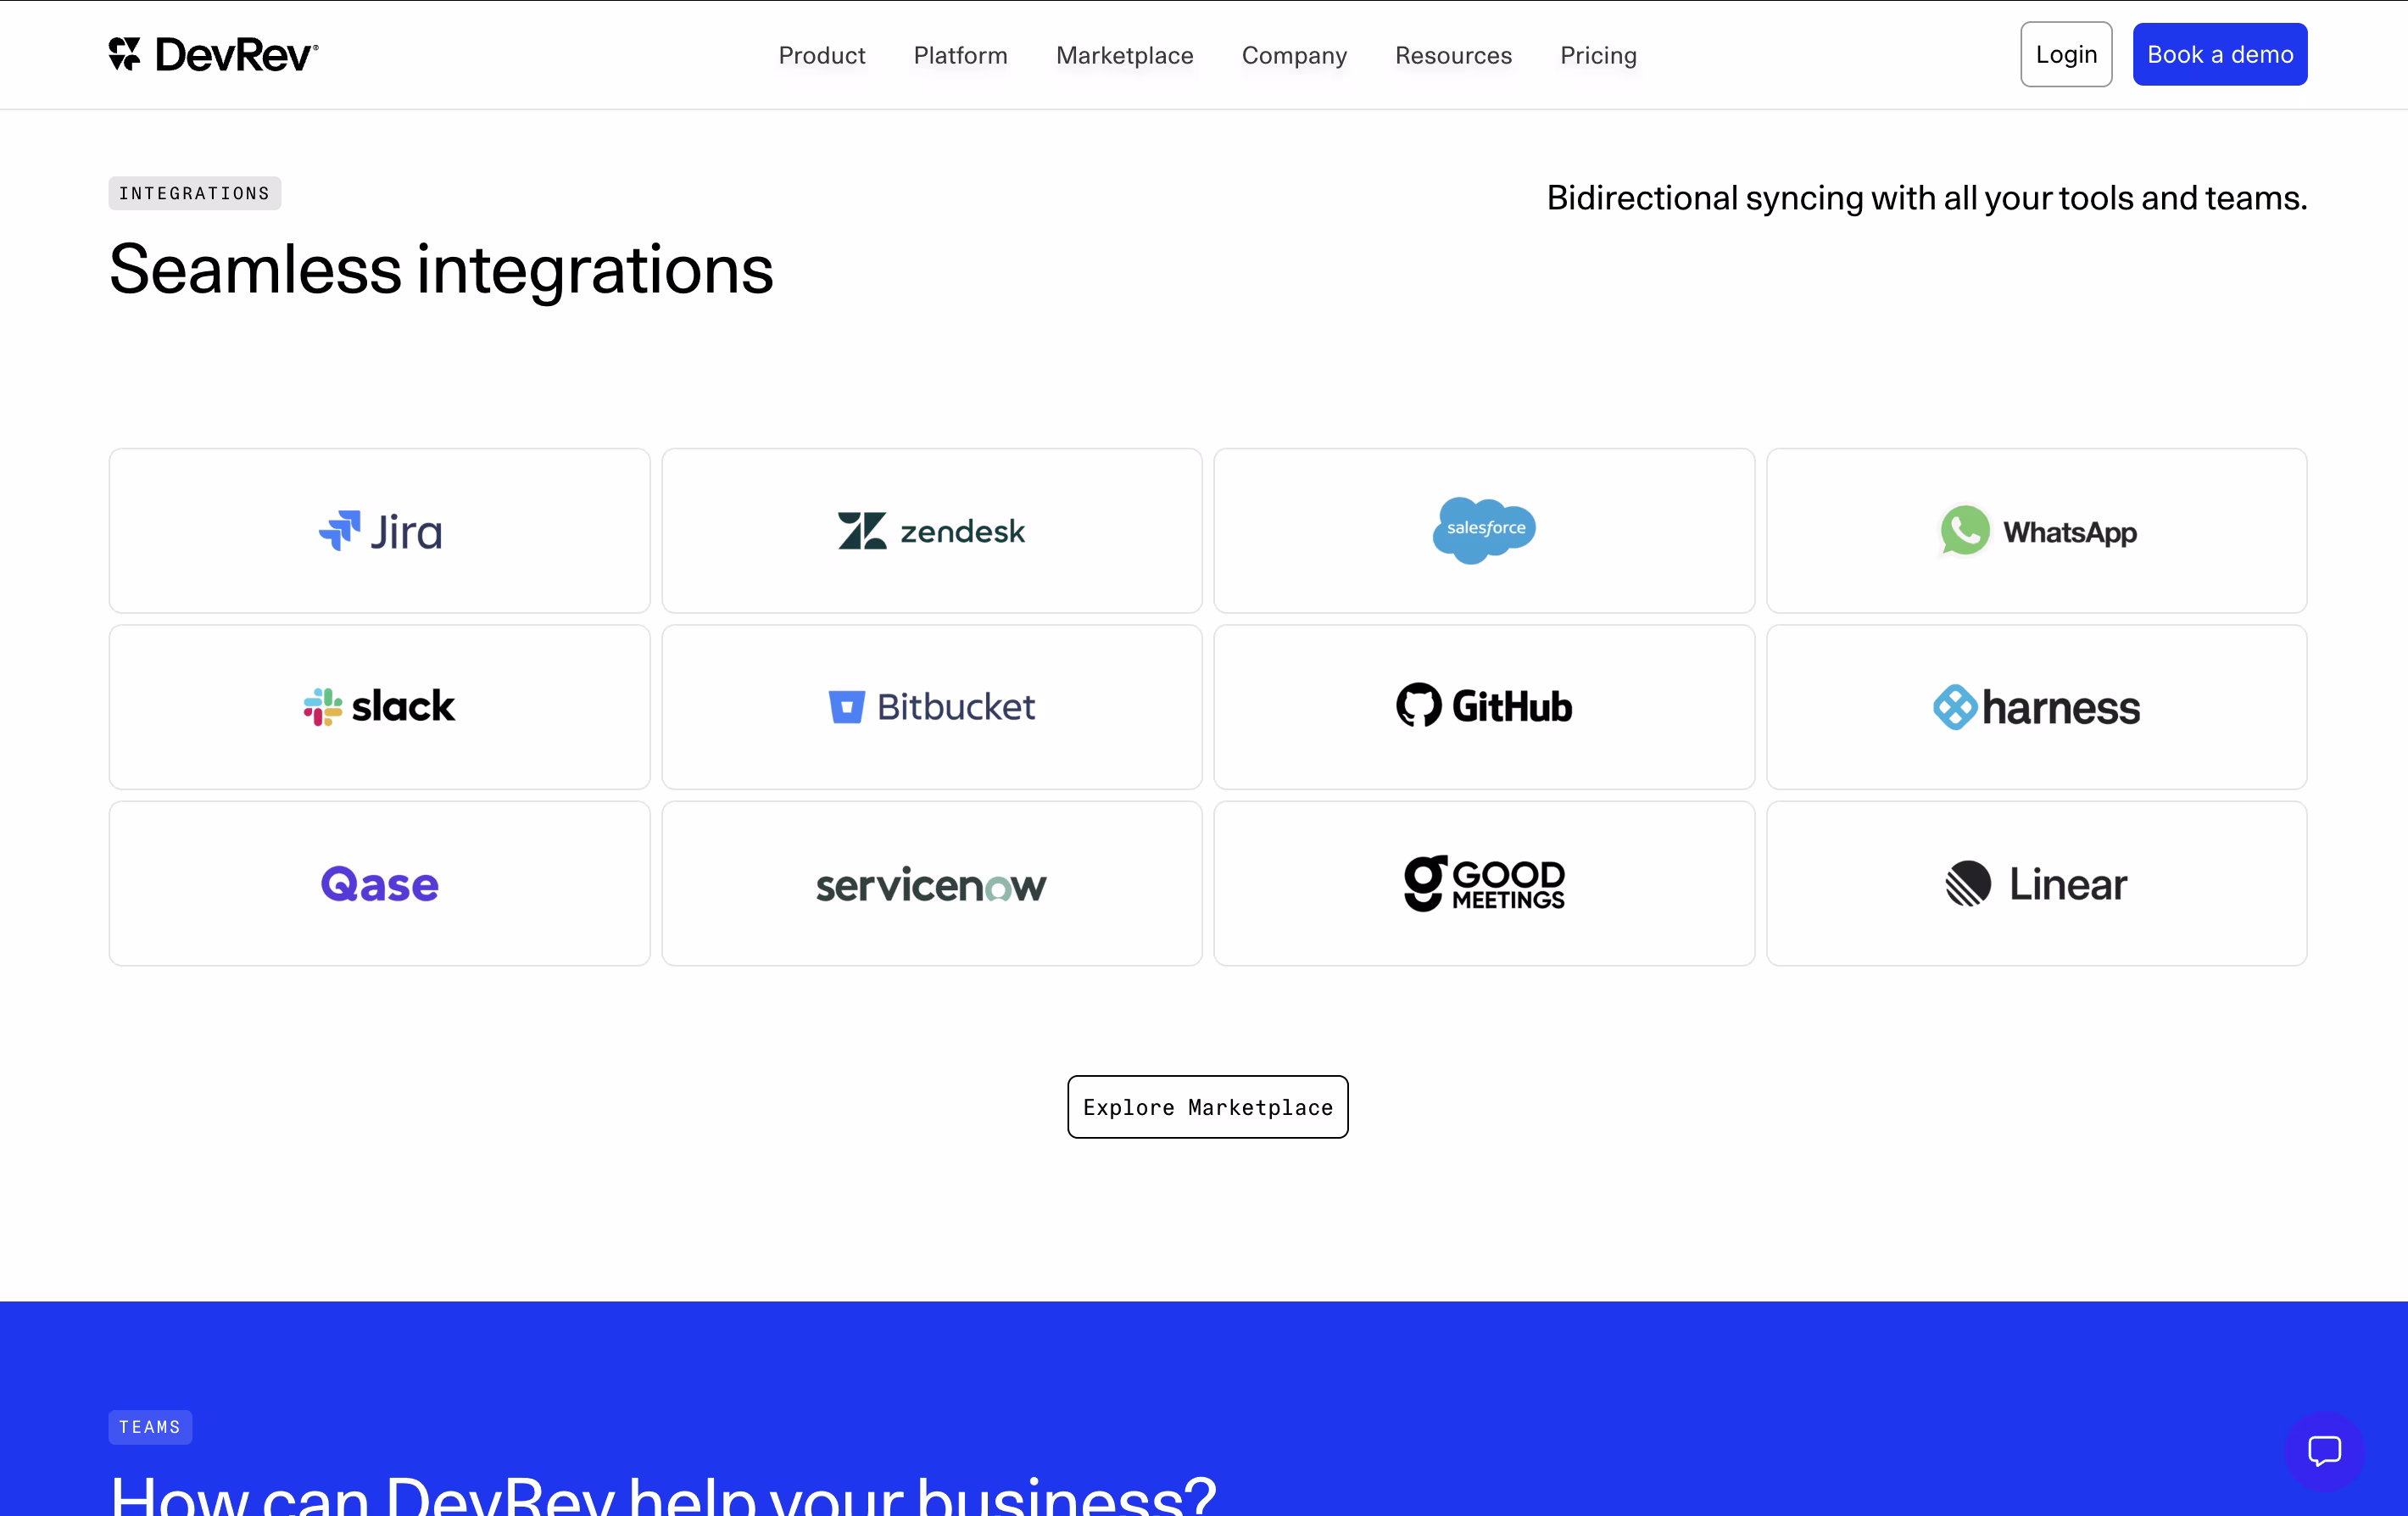Image resolution: width=2408 pixels, height=1516 pixels.
Task: Click the Seamless integrations heading
Action: [x=441, y=270]
